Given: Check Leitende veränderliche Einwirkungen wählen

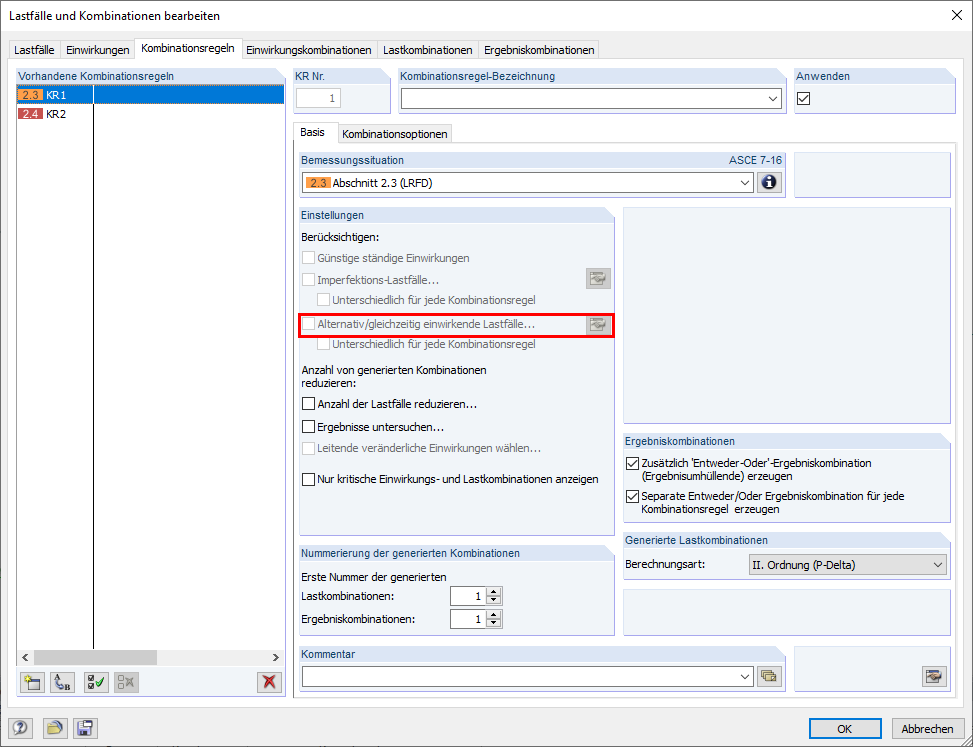Looking at the screenshot, I should 308,448.
